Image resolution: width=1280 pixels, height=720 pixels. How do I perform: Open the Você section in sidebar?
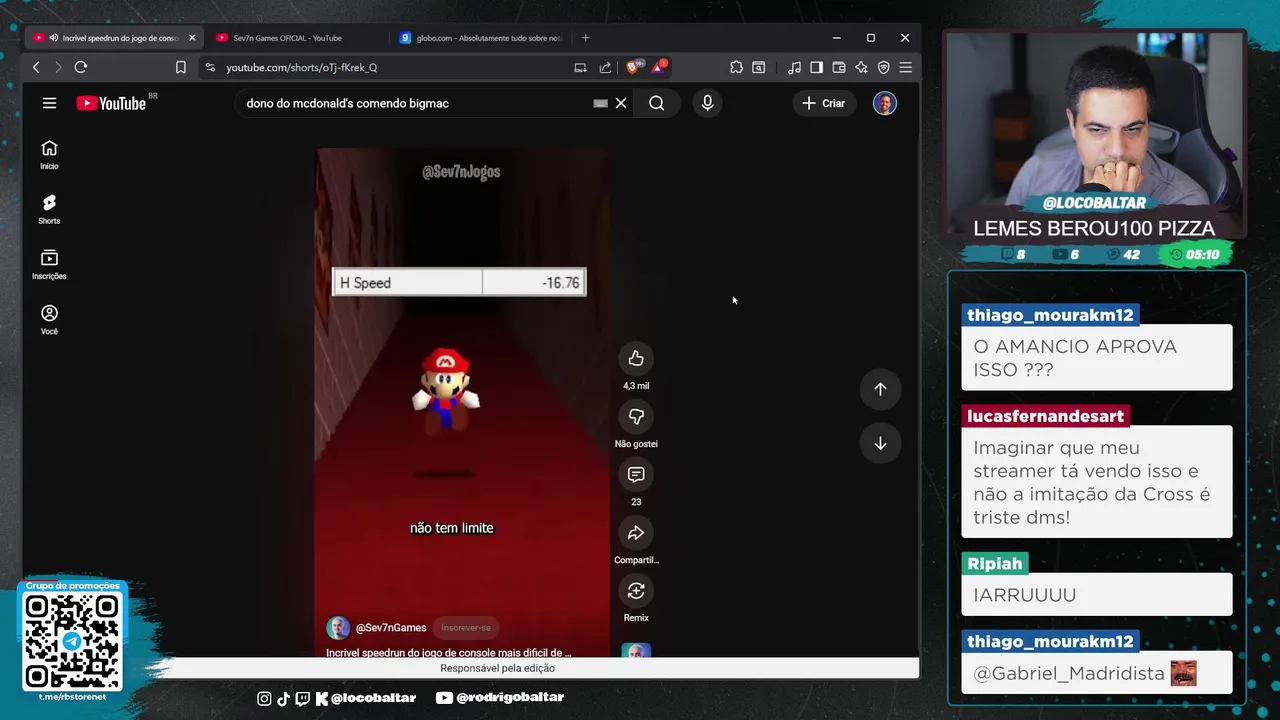point(49,320)
